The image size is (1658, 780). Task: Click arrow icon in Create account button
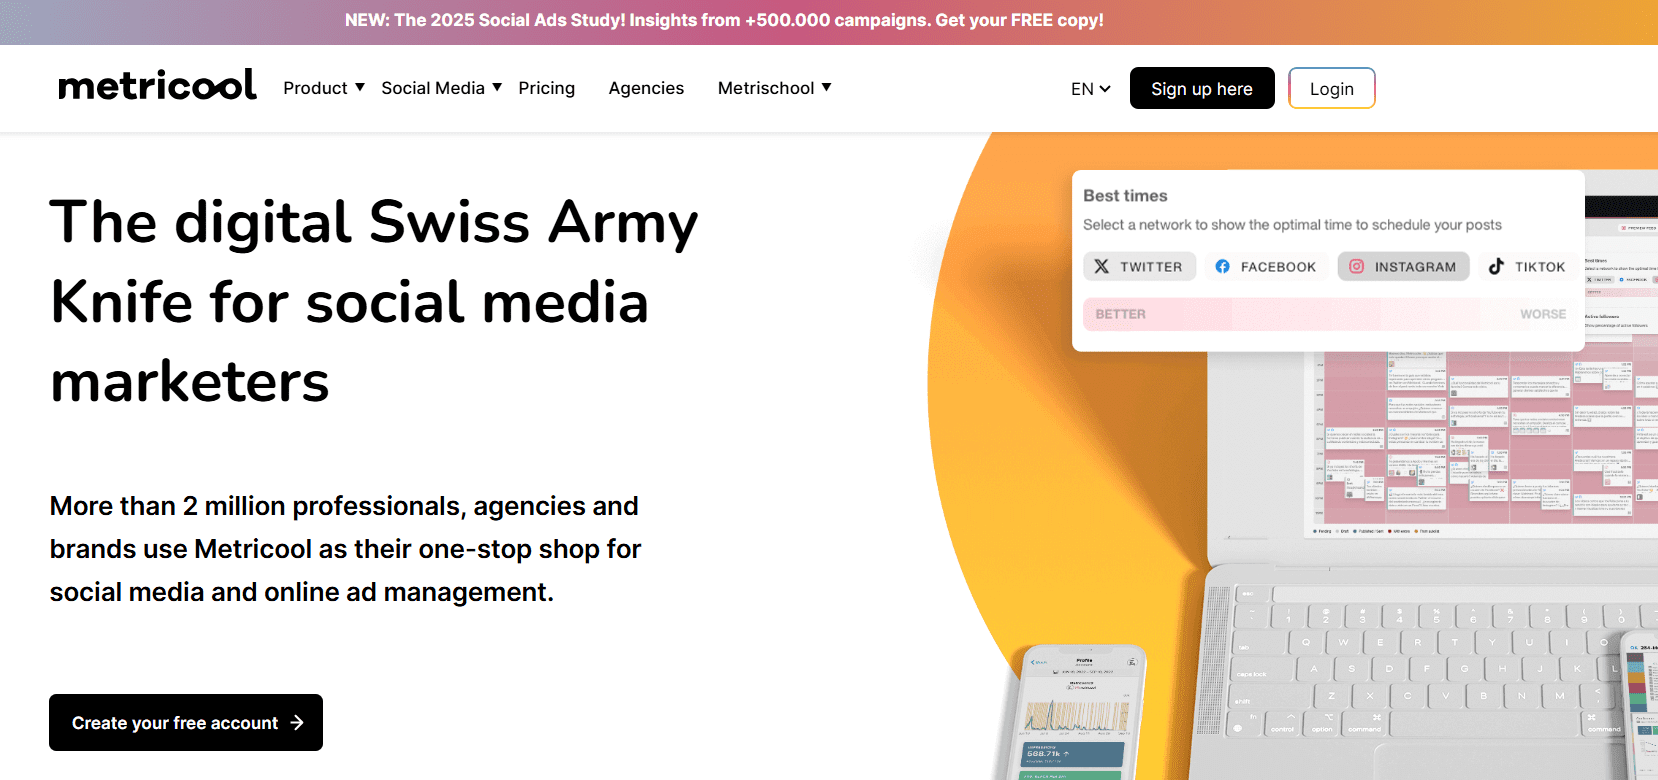click(x=297, y=723)
